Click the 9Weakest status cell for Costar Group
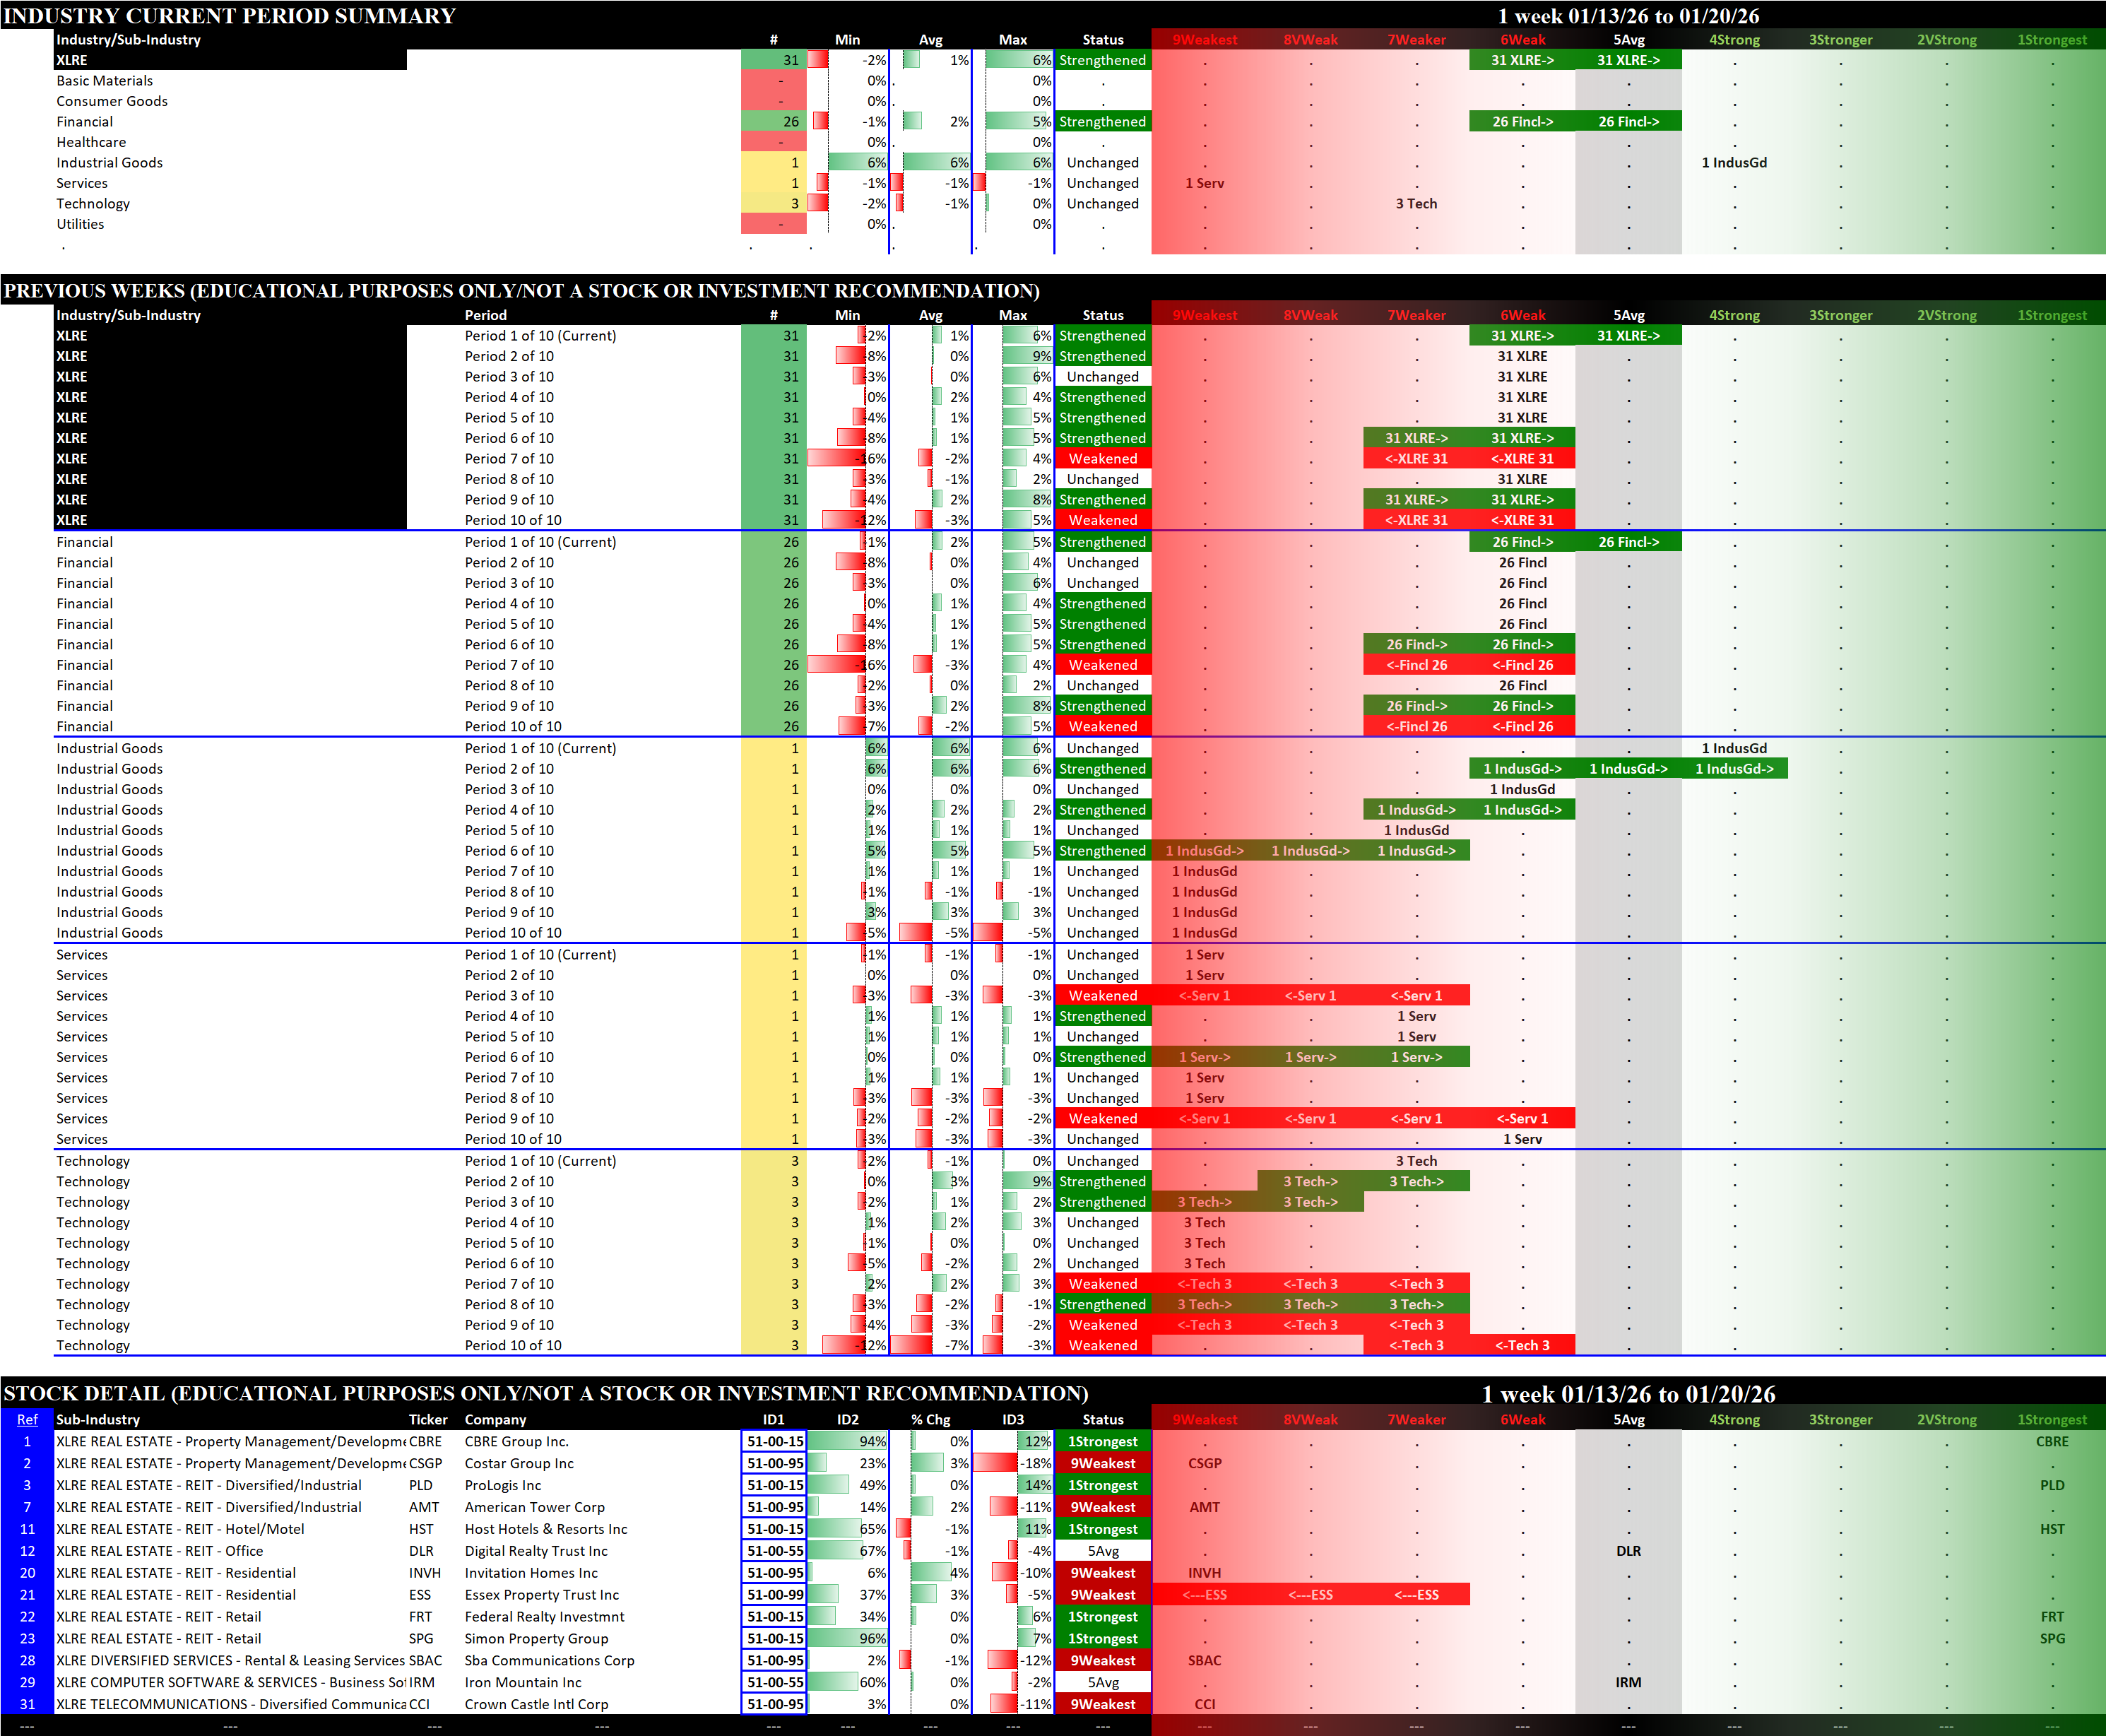 pyautogui.click(x=1102, y=1463)
